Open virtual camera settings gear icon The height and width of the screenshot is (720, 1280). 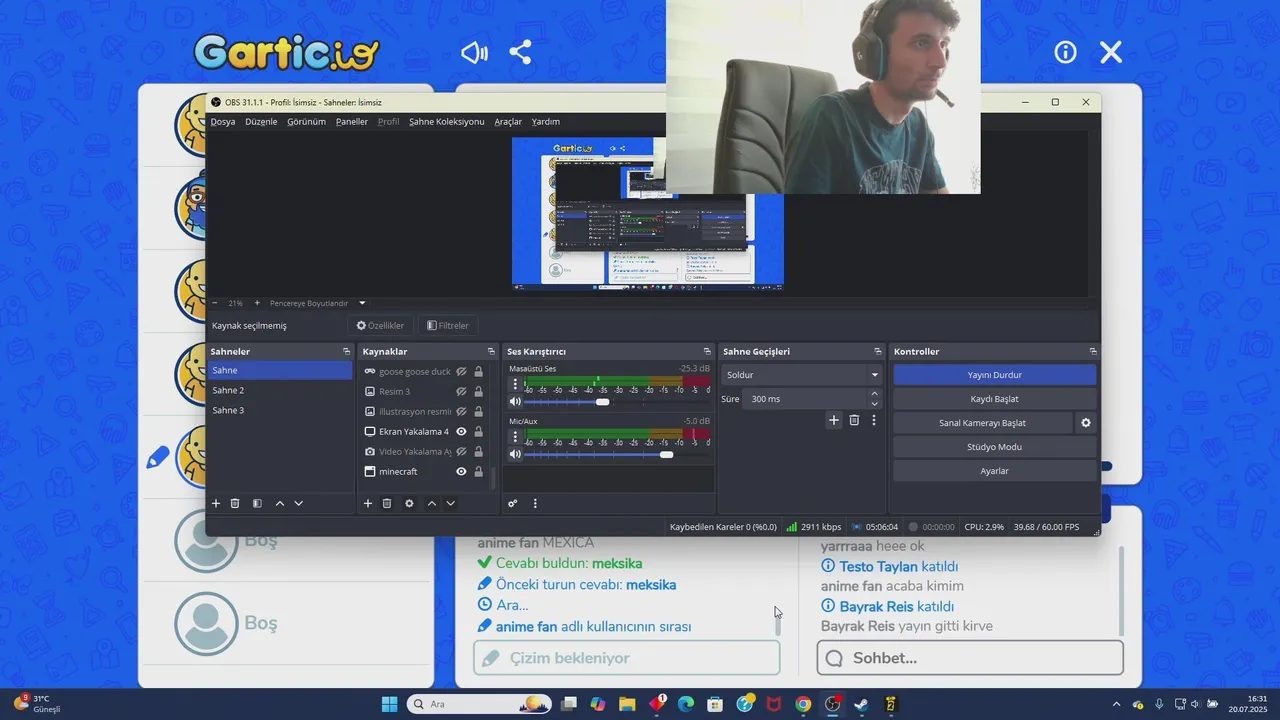click(1086, 423)
